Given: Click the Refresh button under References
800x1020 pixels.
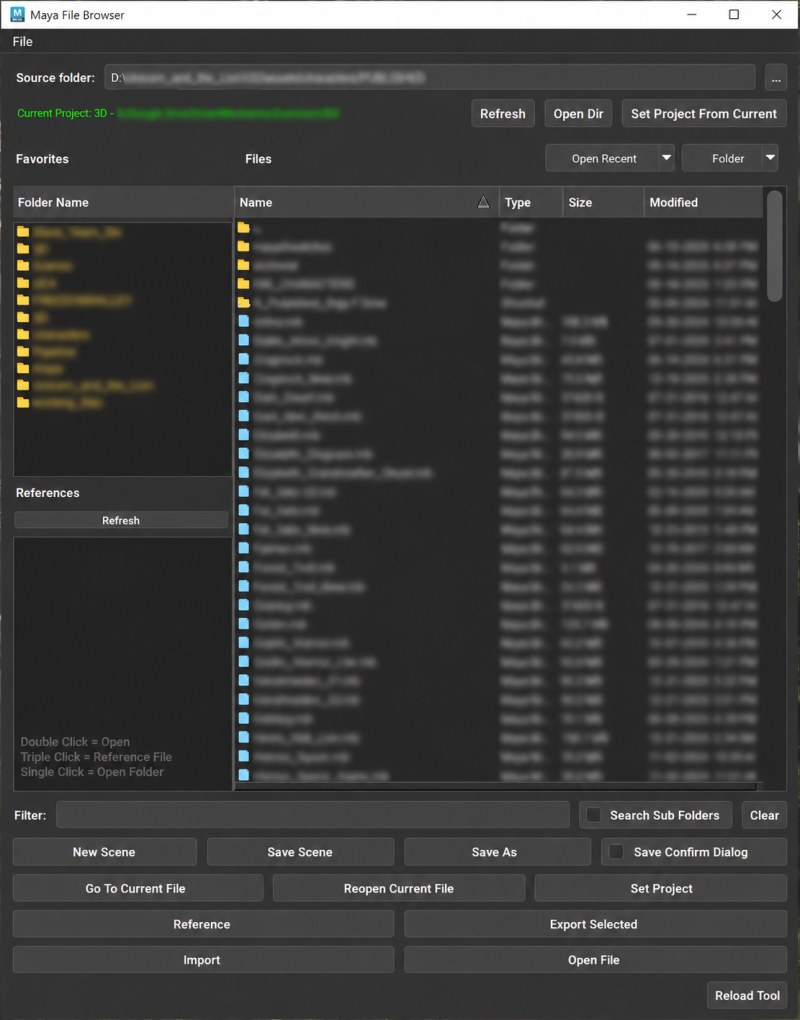Looking at the screenshot, I should 121,520.
